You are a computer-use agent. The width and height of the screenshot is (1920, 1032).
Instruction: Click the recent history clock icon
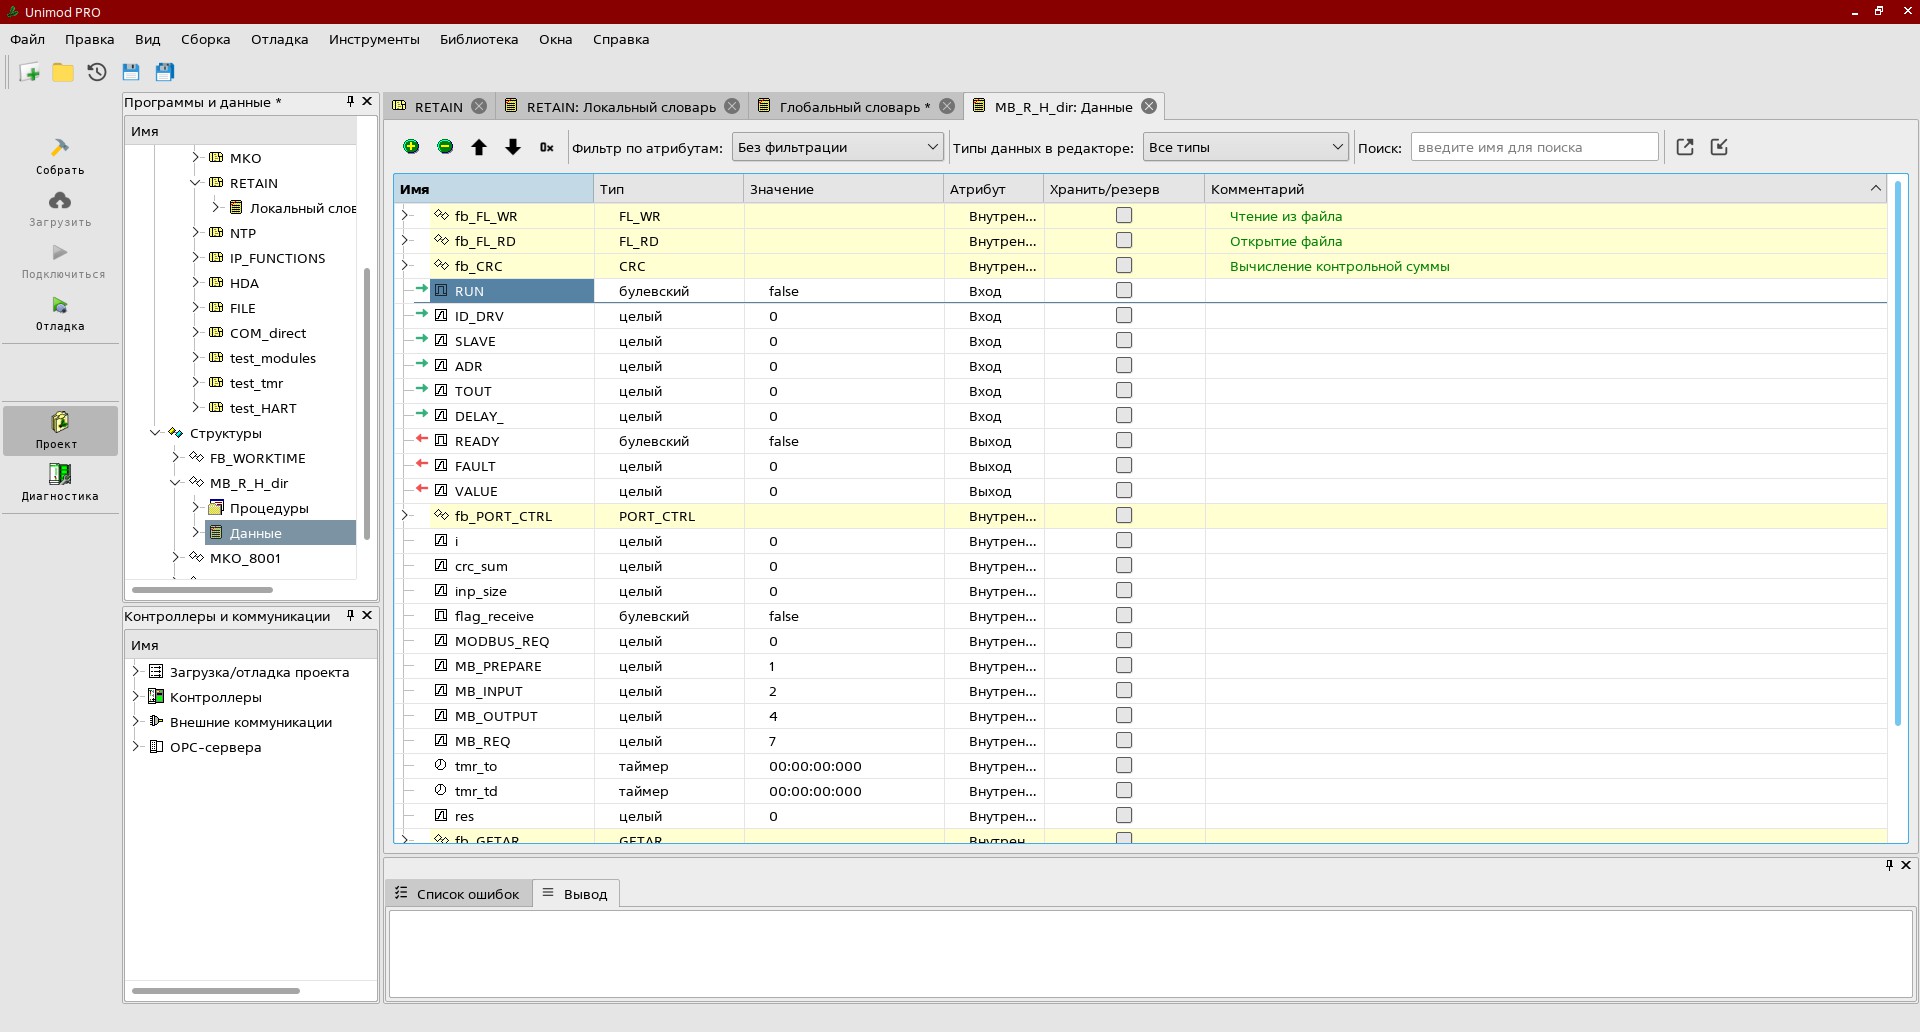[97, 72]
